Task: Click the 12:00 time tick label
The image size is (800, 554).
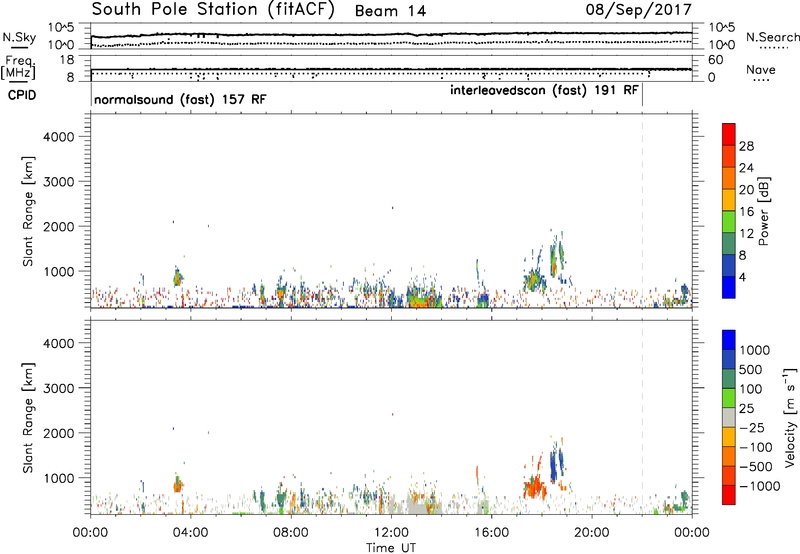Action: tap(391, 533)
